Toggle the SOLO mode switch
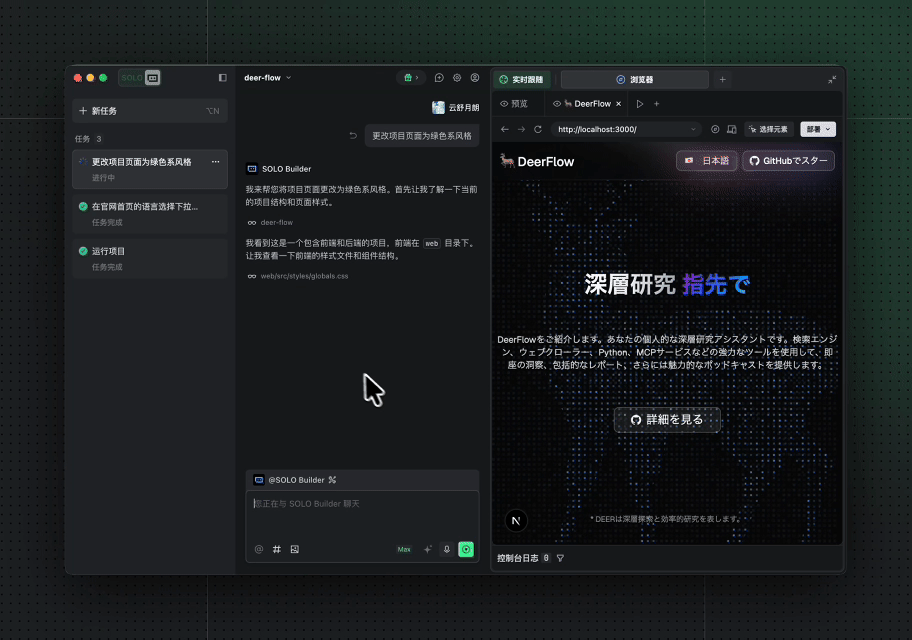 point(140,78)
